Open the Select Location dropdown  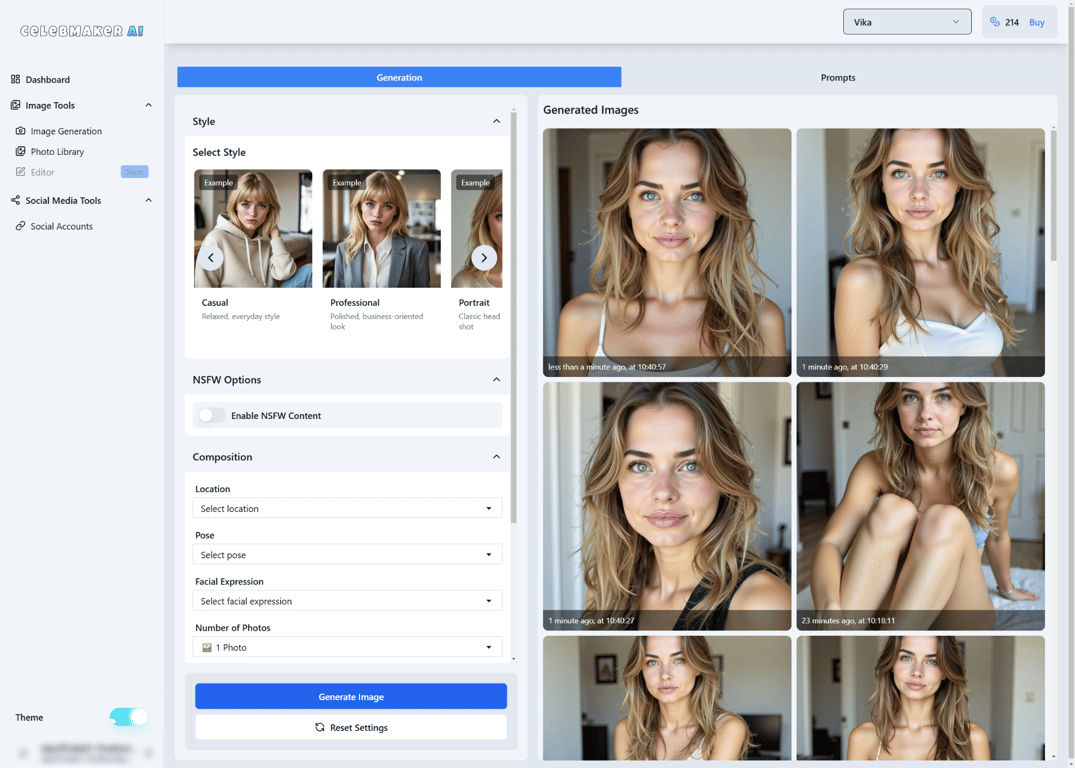coord(347,508)
